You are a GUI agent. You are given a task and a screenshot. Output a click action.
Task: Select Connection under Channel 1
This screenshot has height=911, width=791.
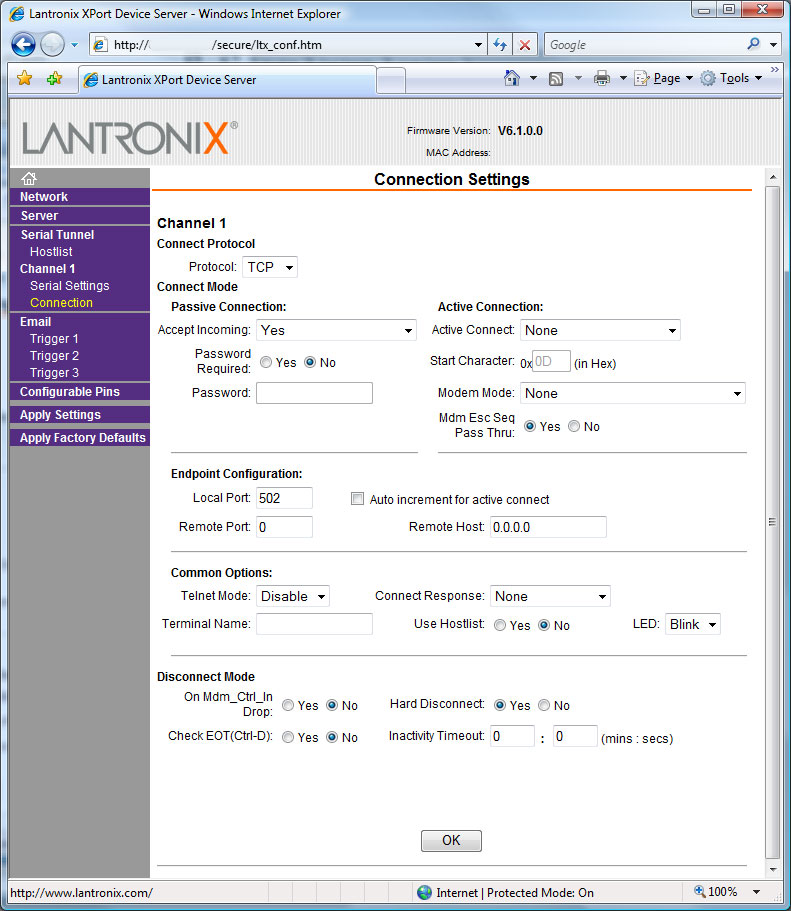click(x=61, y=303)
